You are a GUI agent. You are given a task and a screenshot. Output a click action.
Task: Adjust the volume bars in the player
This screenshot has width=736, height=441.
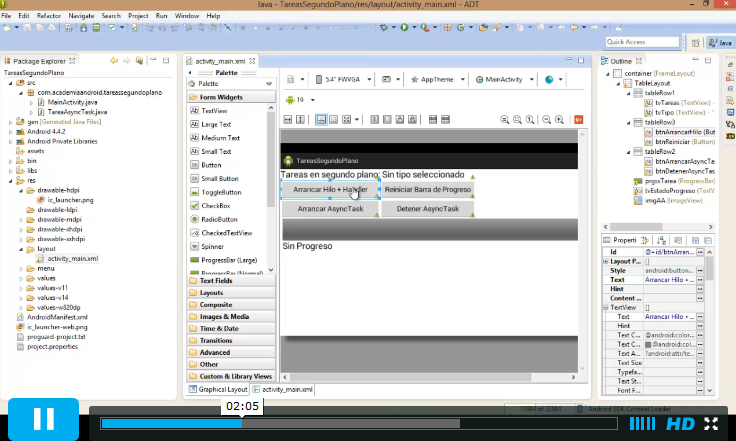tap(642, 424)
